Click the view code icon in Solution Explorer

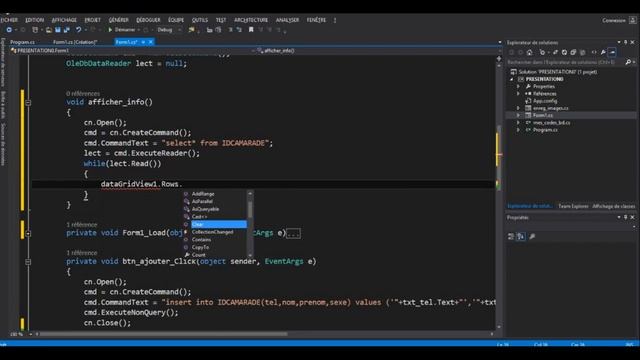pos(594,52)
